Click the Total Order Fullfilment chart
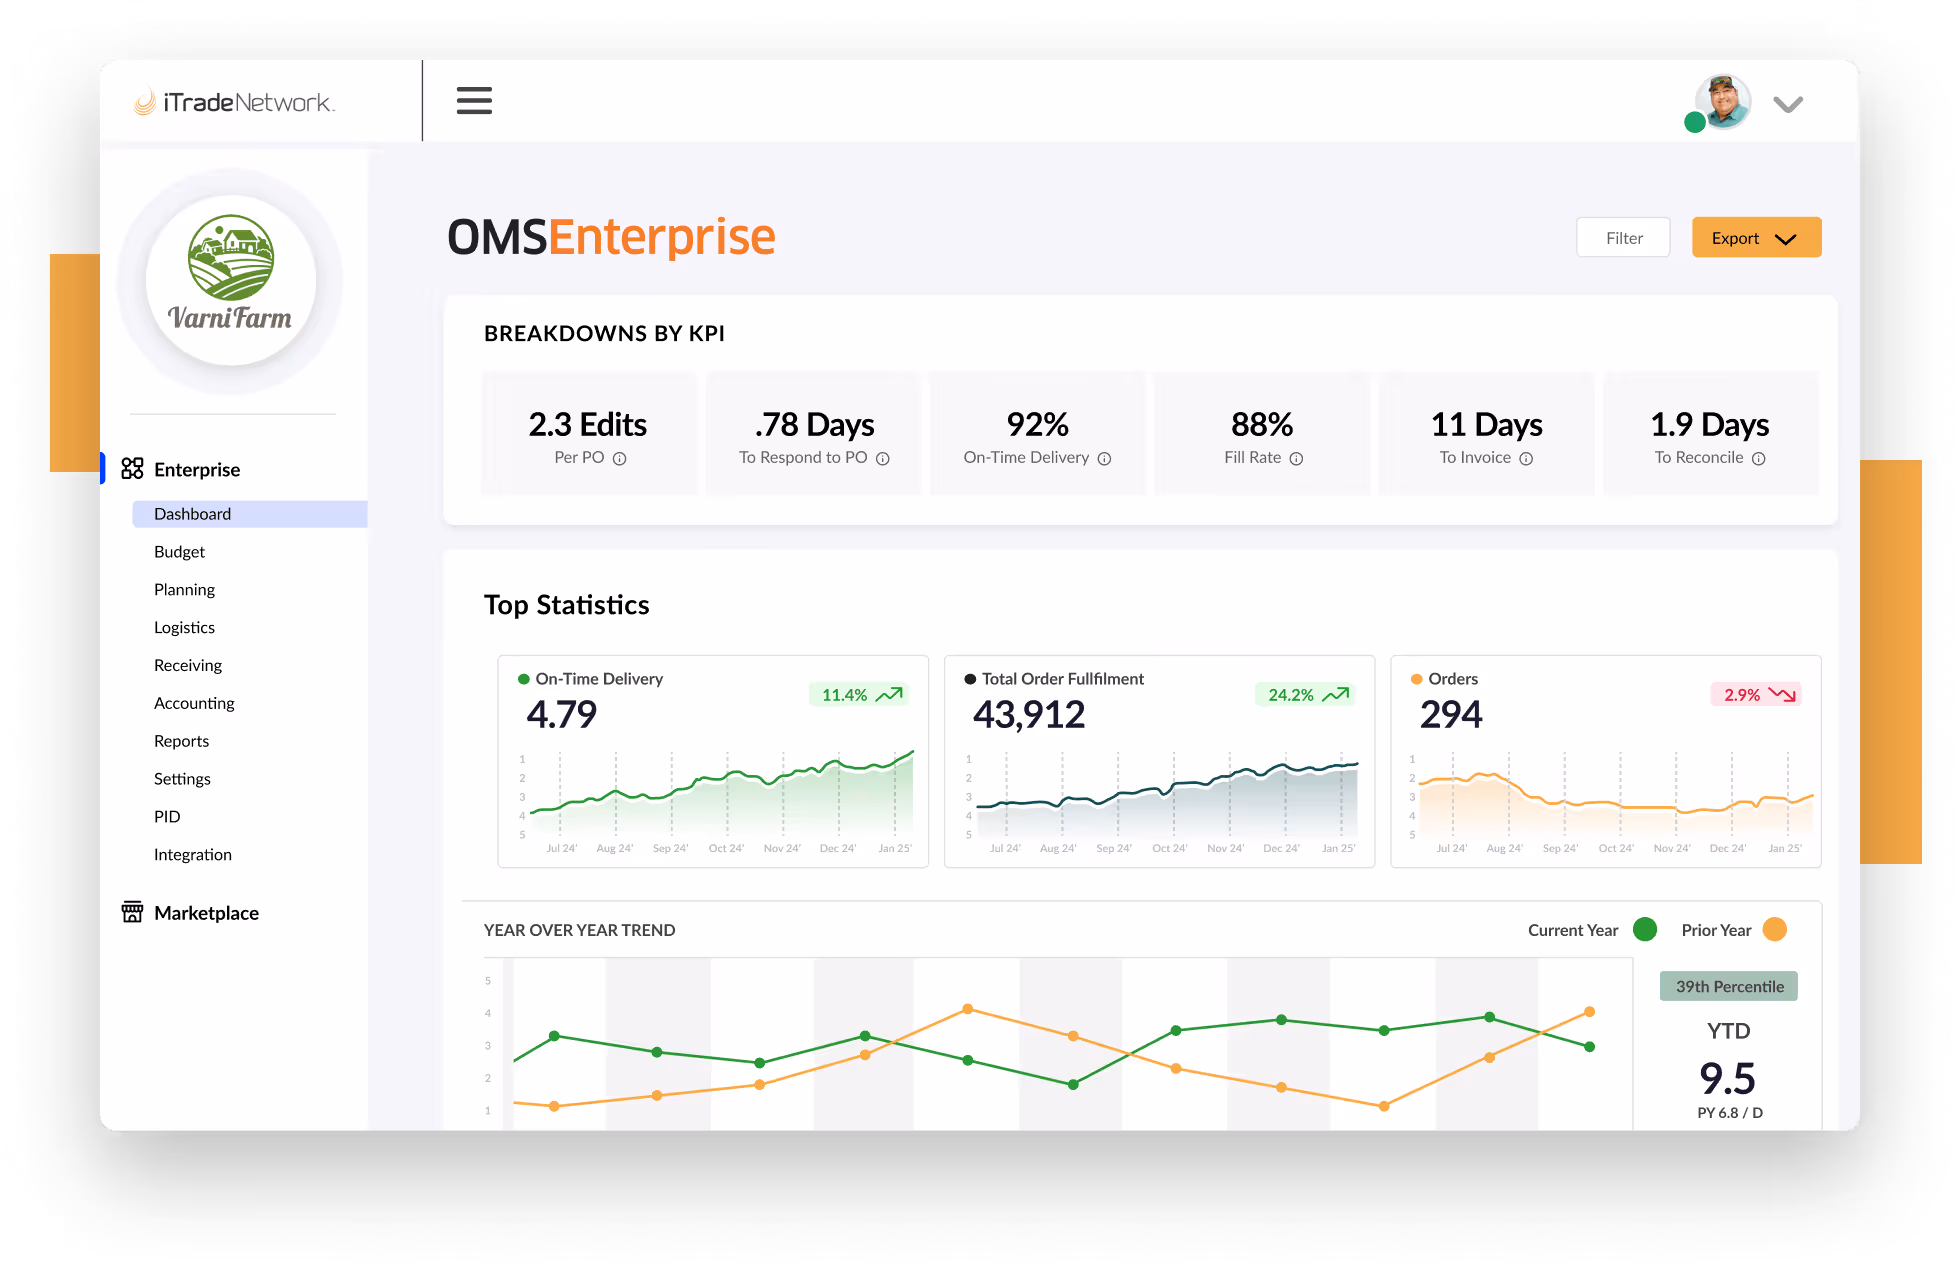Image resolution: width=1960 pixels, height=1271 pixels. (1159, 762)
